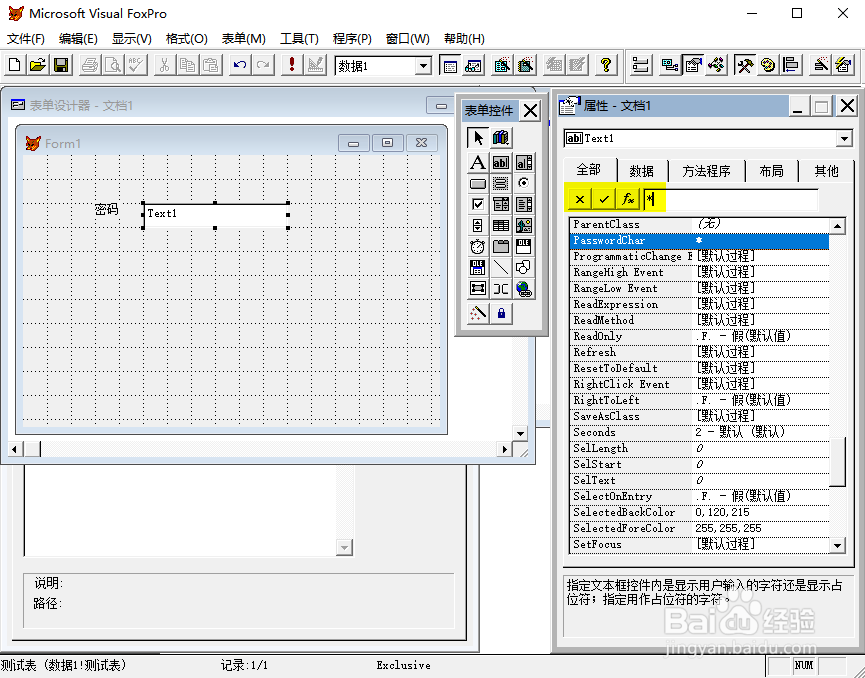Click the properties list scroll-down arrow

tap(837, 546)
